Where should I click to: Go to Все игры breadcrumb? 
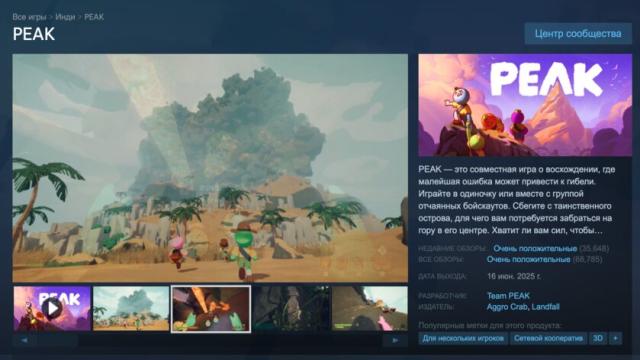29,17
